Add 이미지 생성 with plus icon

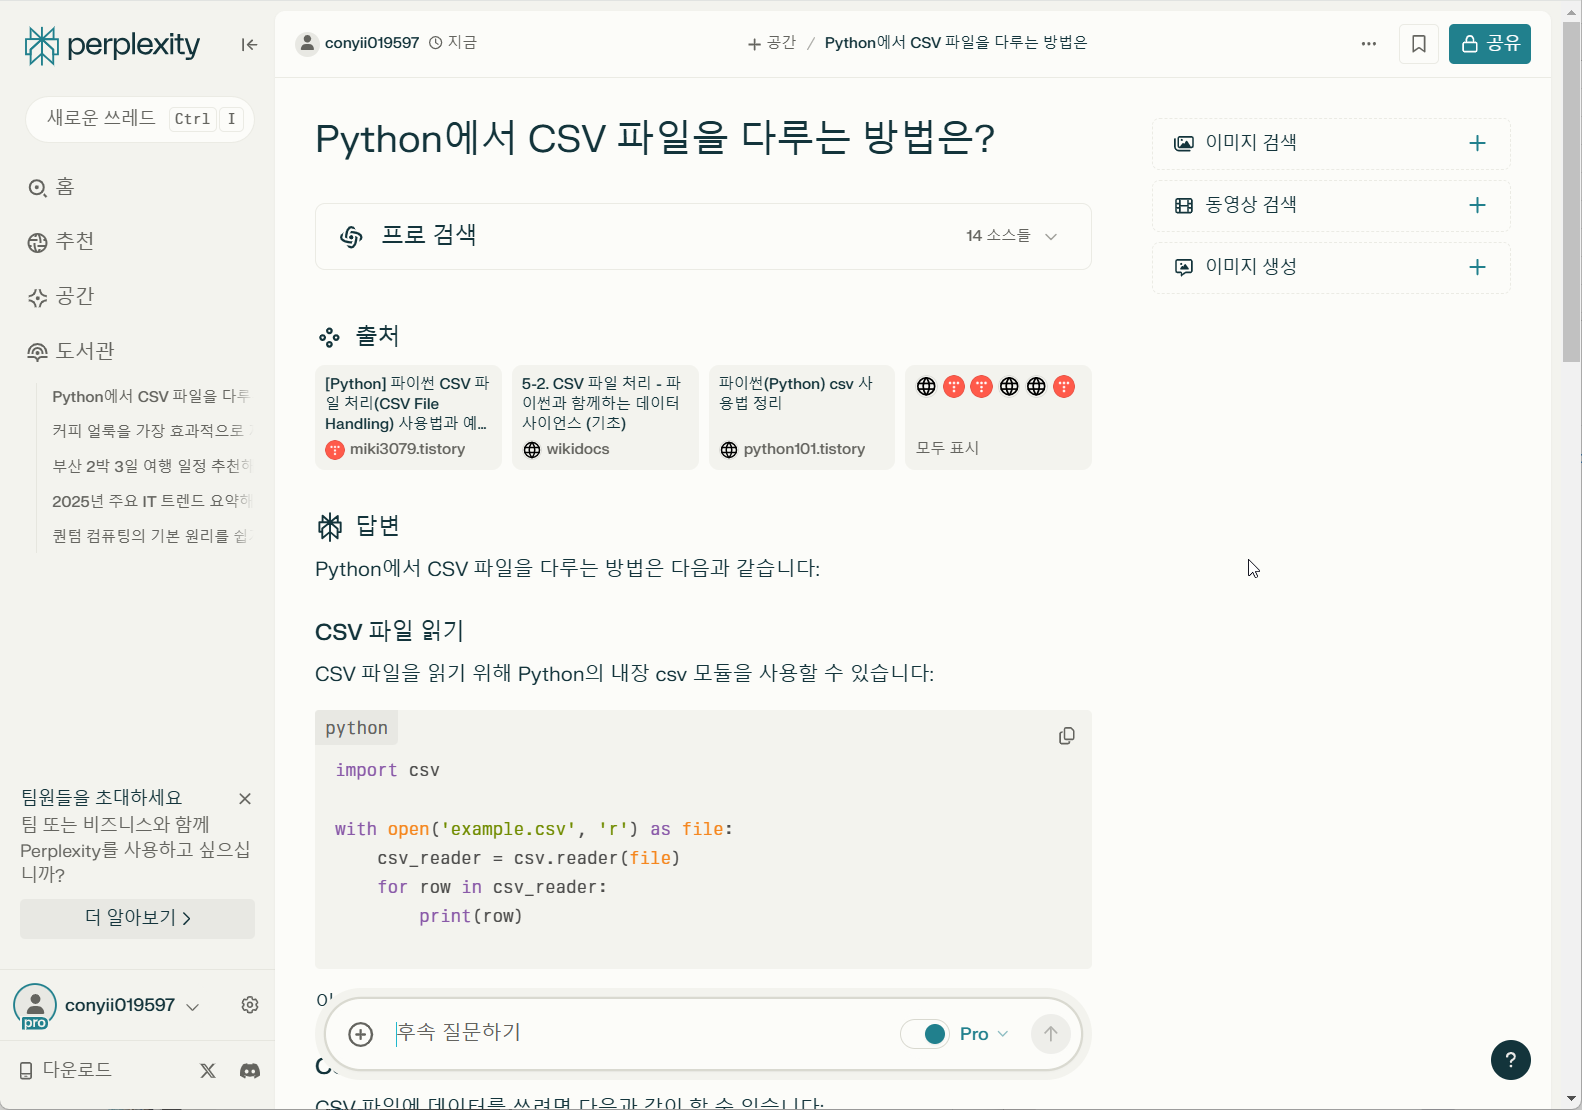(x=1477, y=267)
